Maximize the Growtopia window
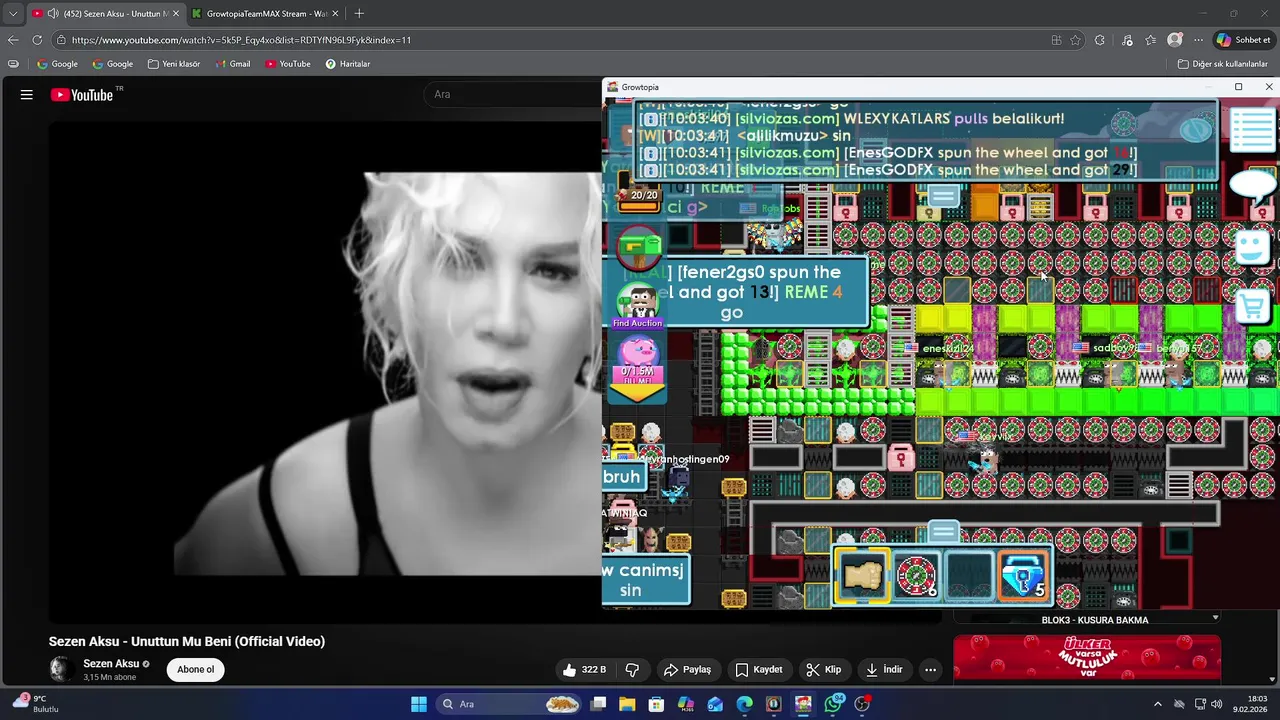The width and height of the screenshot is (1280, 720). (x=1238, y=87)
